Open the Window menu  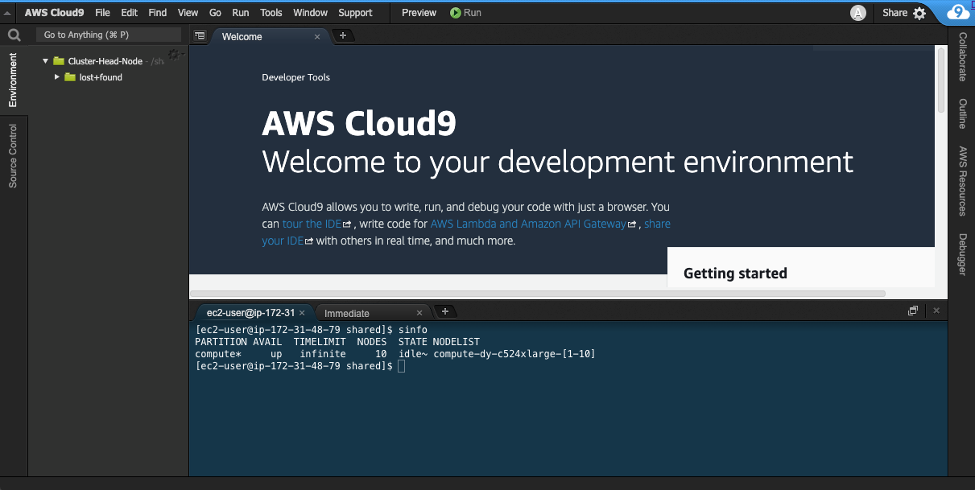pos(310,12)
